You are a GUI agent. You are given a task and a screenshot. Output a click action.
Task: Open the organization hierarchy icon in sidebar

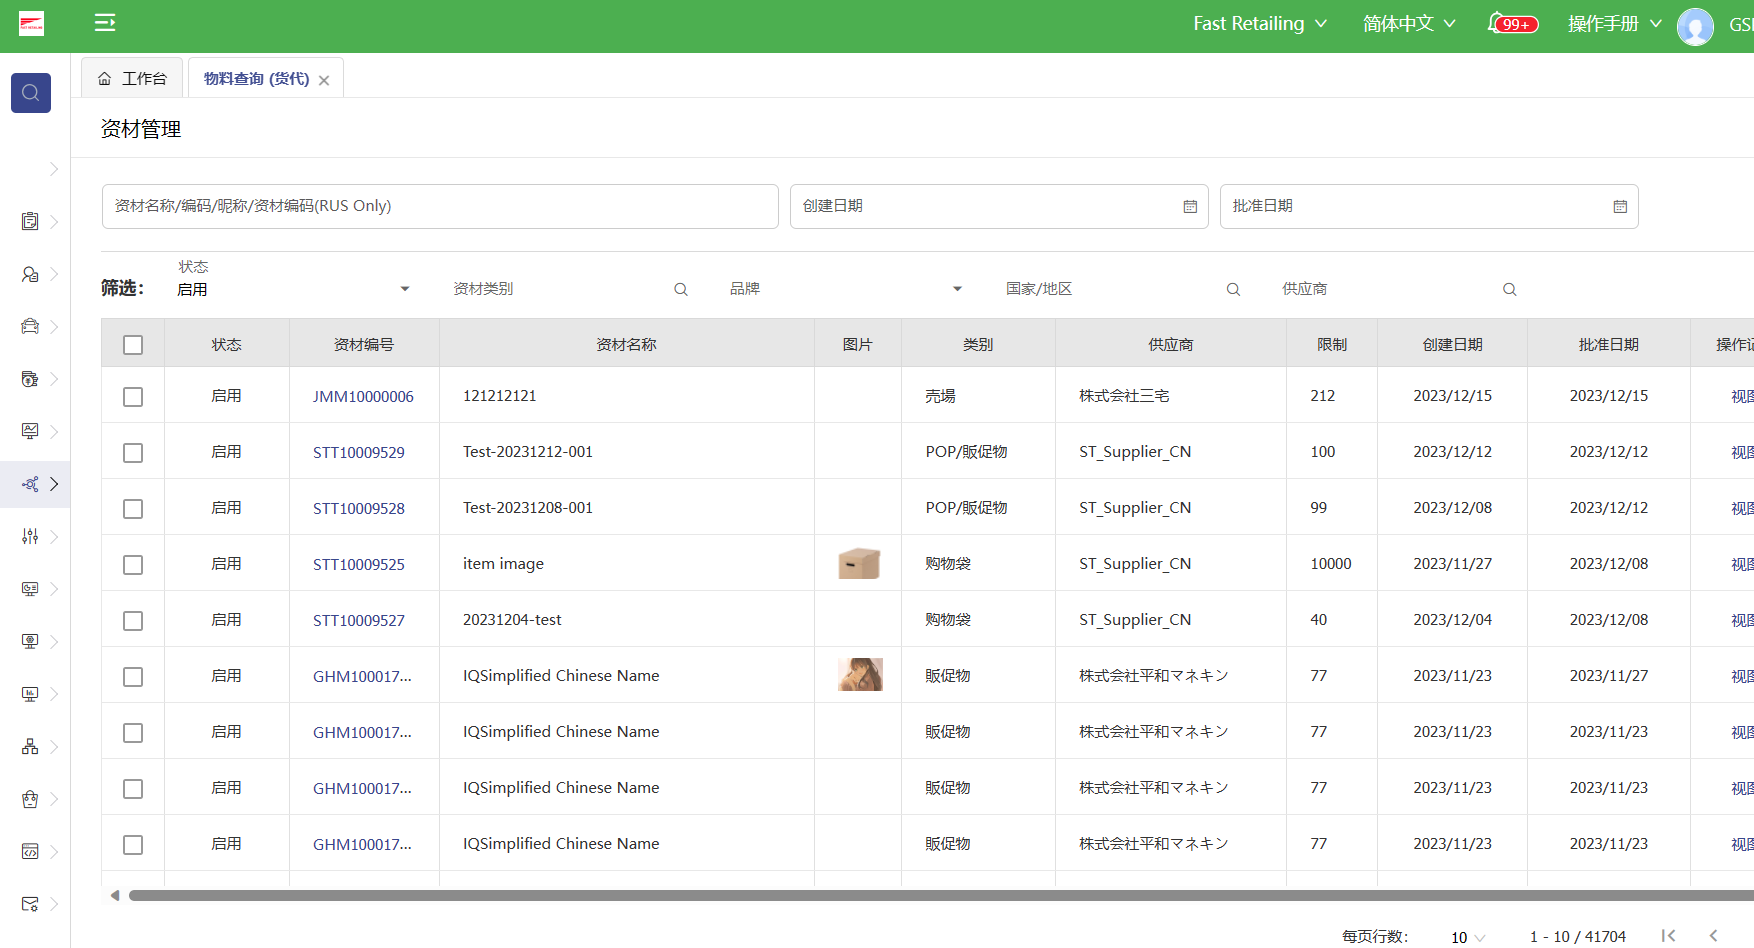click(30, 747)
